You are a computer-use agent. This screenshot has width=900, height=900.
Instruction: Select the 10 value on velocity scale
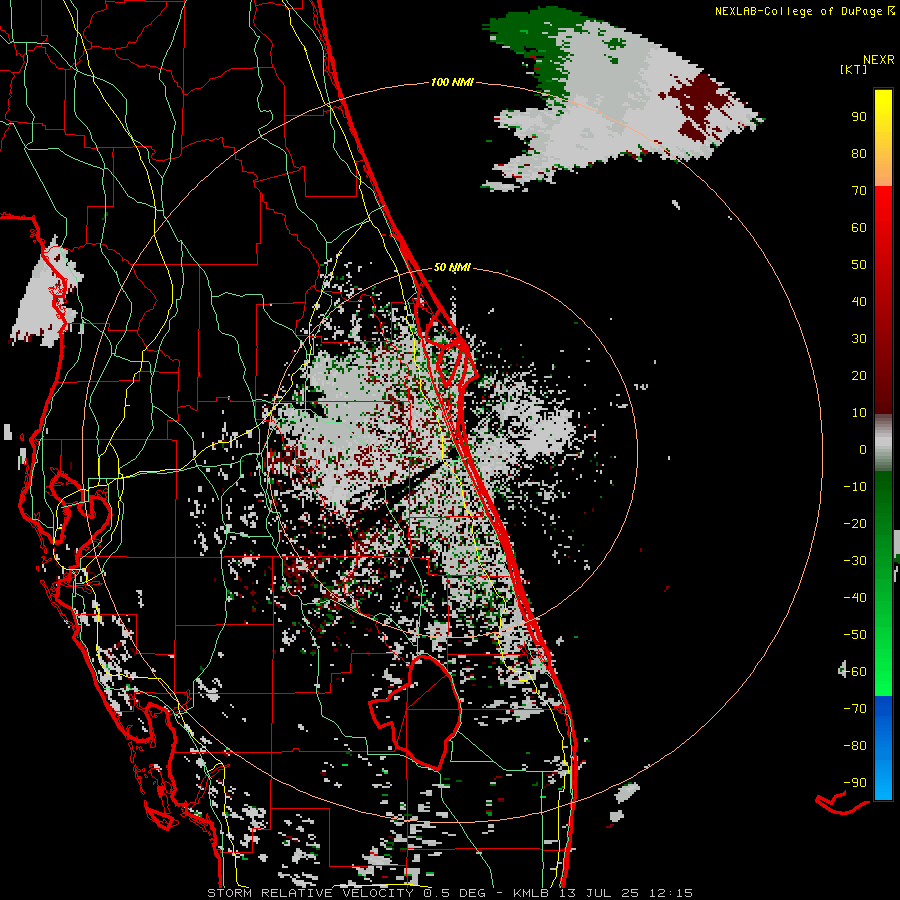click(x=859, y=413)
